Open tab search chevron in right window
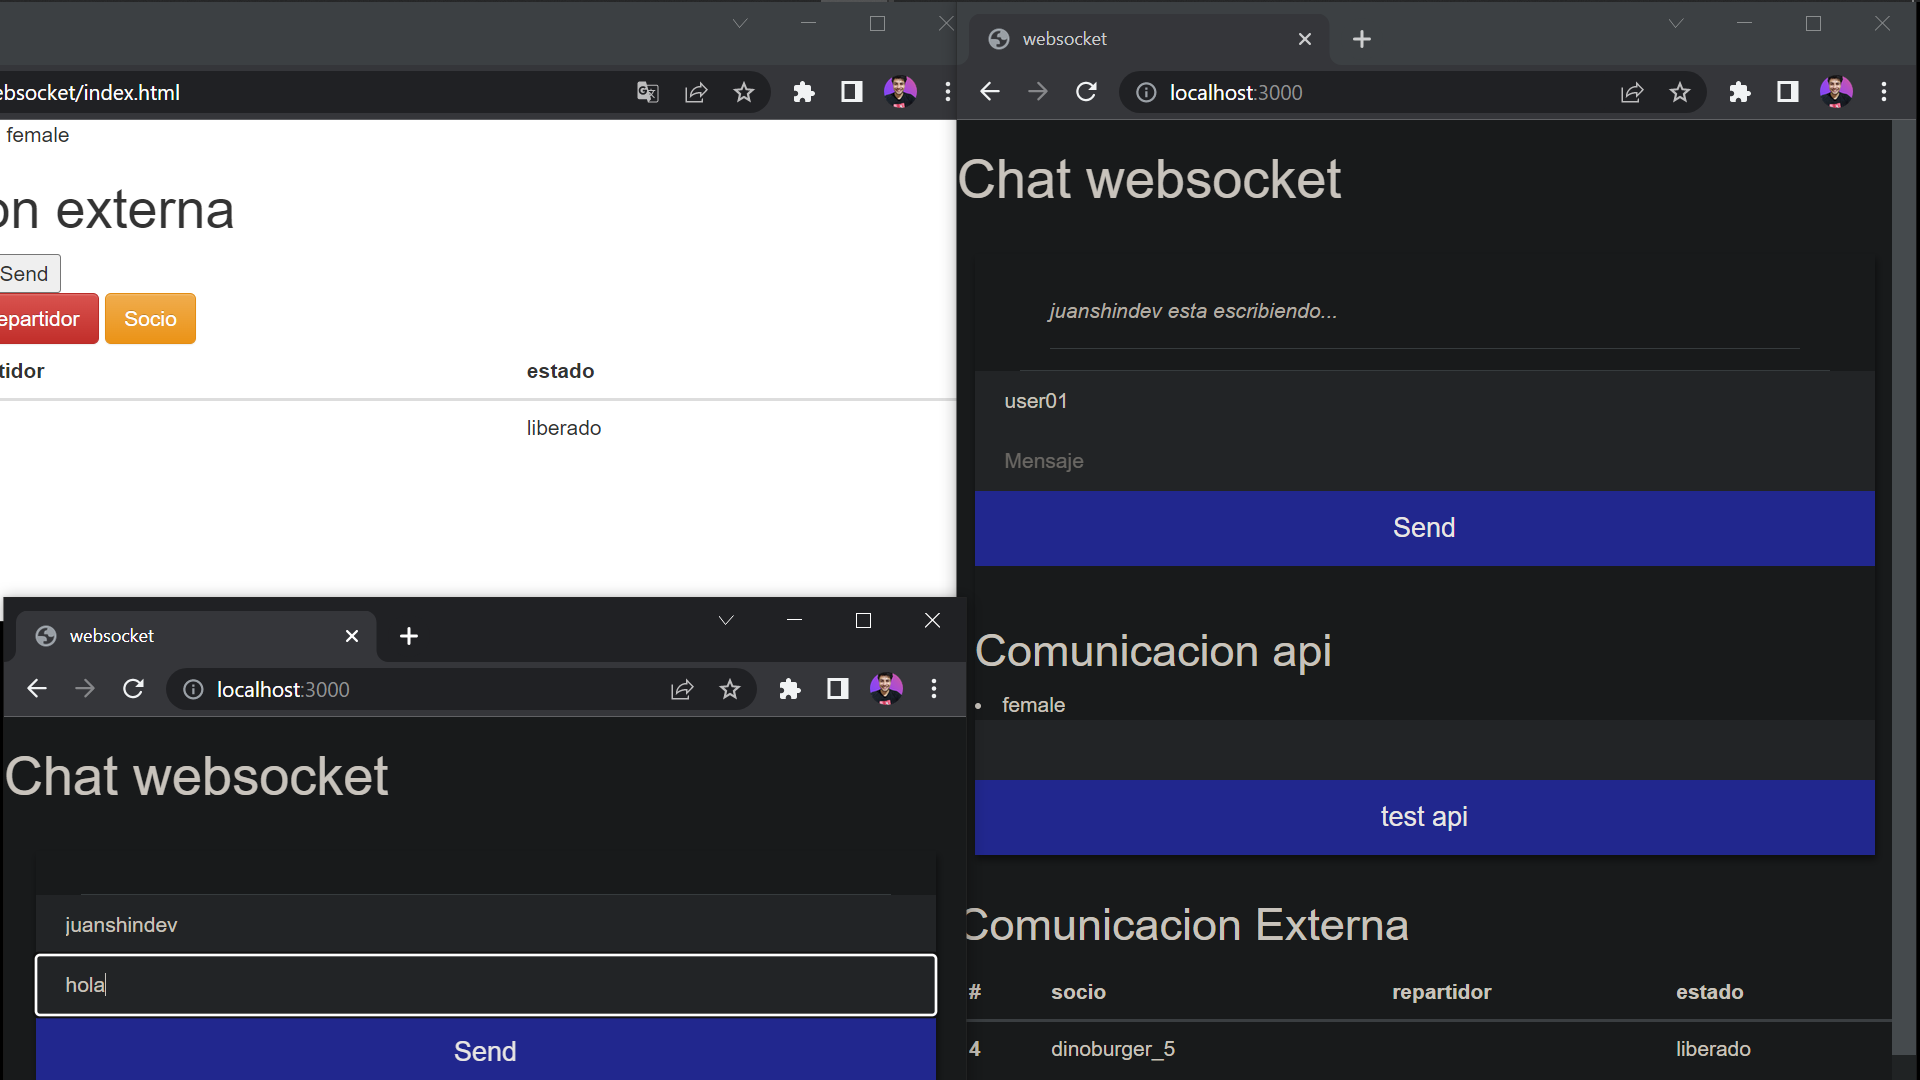Image resolution: width=1920 pixels, height=1080 pixels. point(1676,23)
